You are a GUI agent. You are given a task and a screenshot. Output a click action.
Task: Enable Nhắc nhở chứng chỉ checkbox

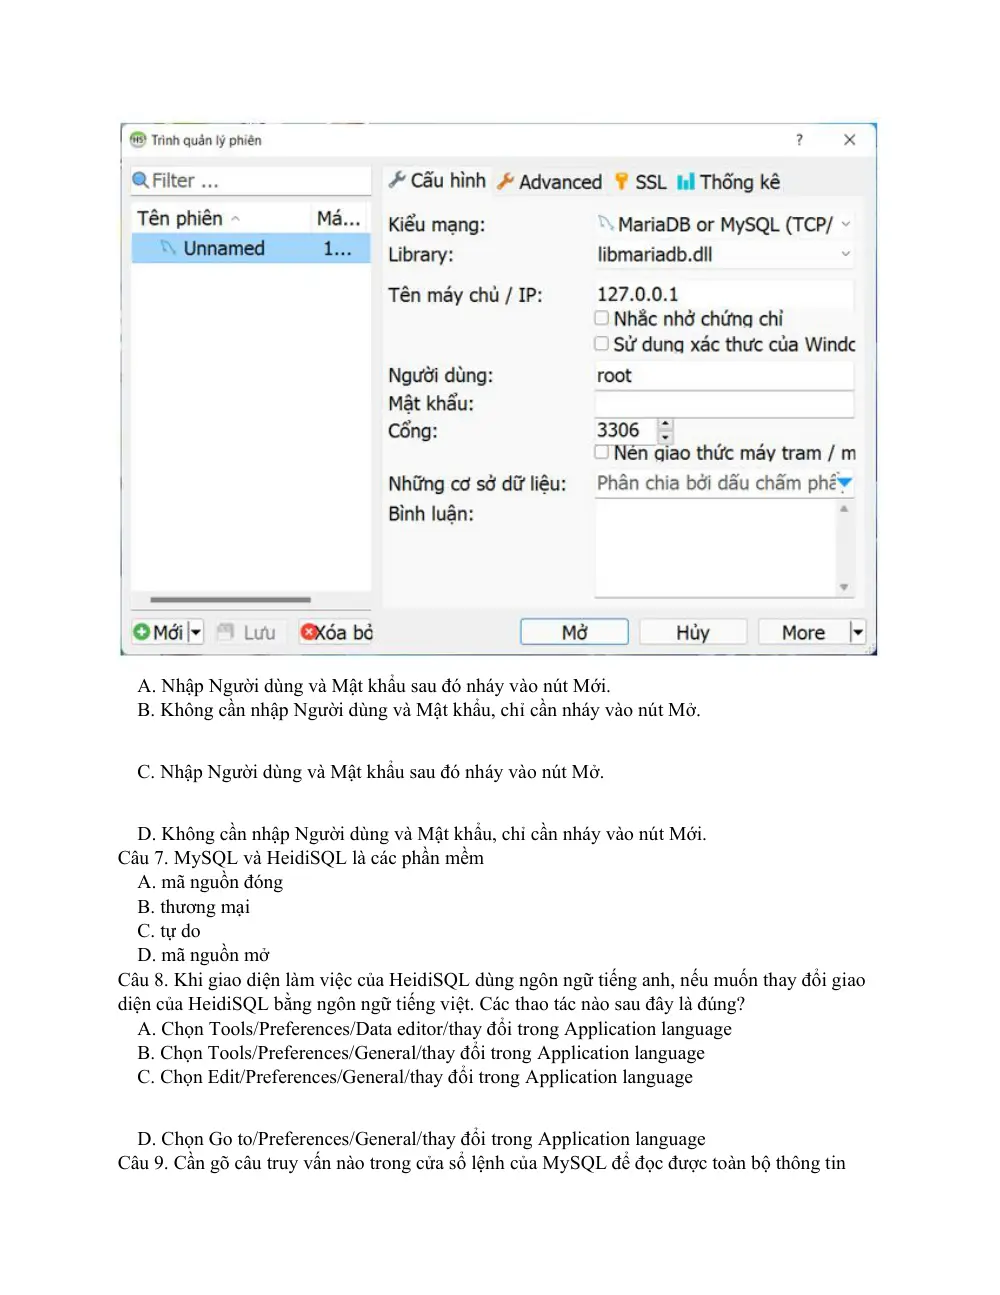[601, 318]
